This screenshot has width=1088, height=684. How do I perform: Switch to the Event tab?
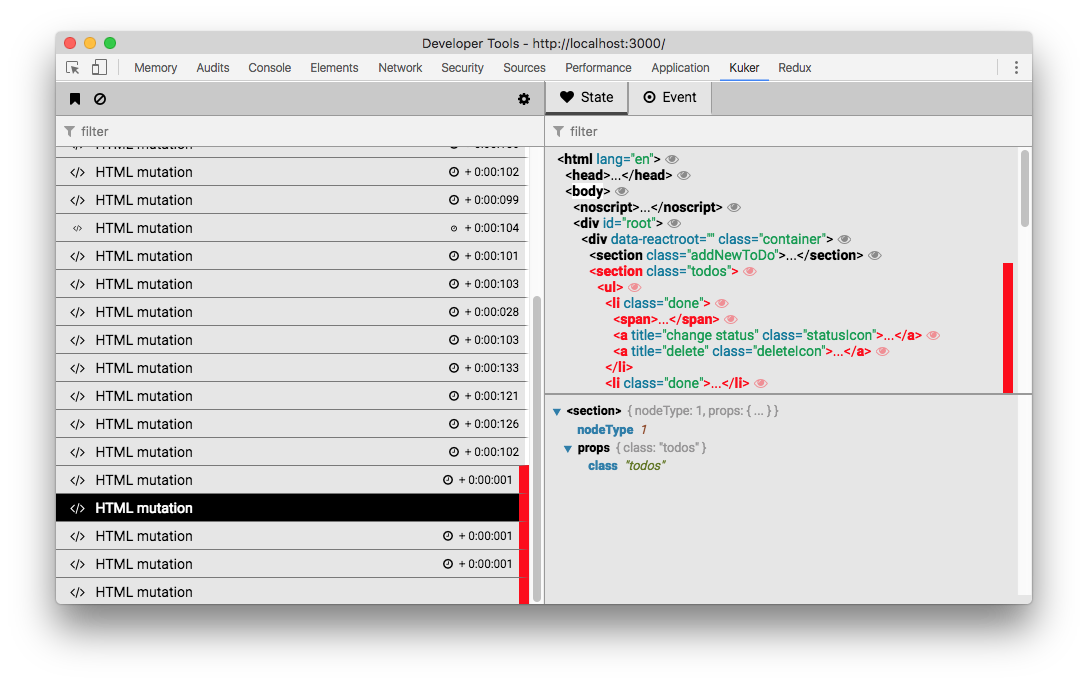[670, 97]
